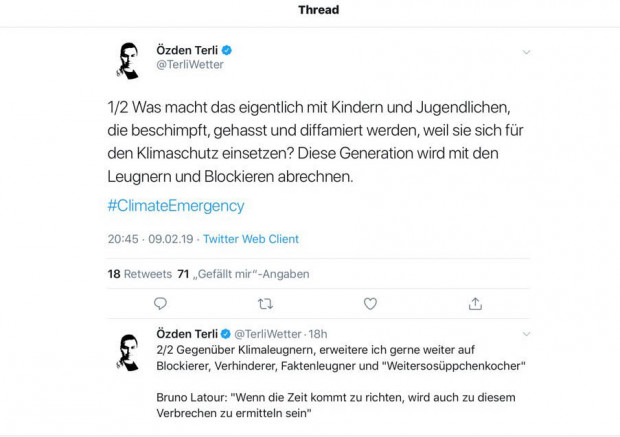
Task: Click the verified badge in the second tweet
Action: [x=226, y=333]
